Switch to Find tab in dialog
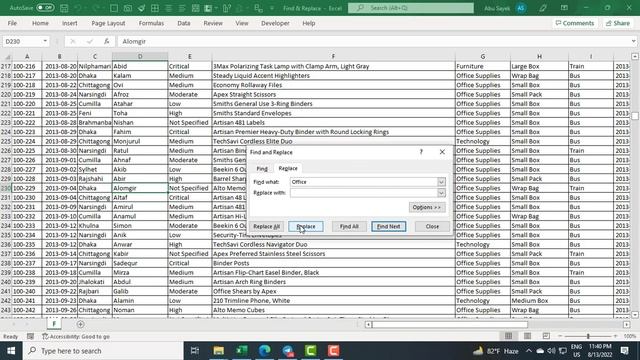The height and width of the screenshot is (360, 640). click(262, 169)
